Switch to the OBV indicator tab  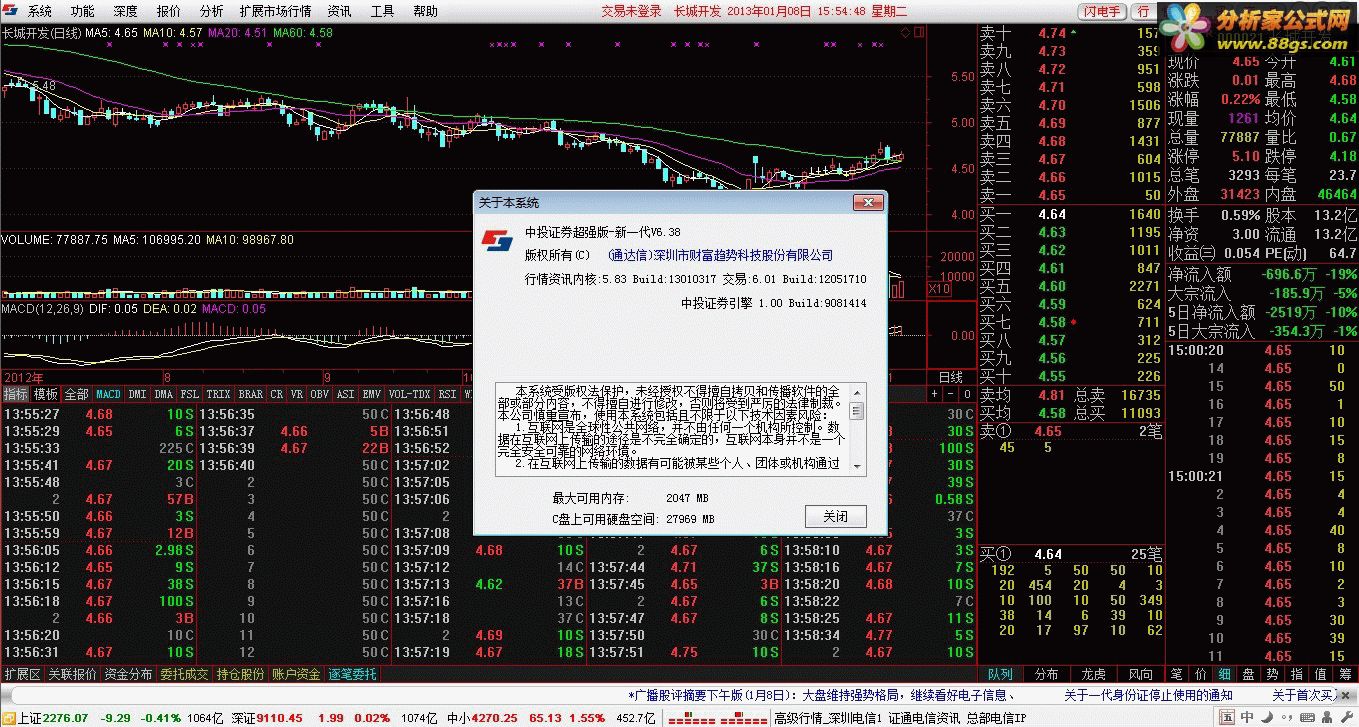click(x=320, y=394)
